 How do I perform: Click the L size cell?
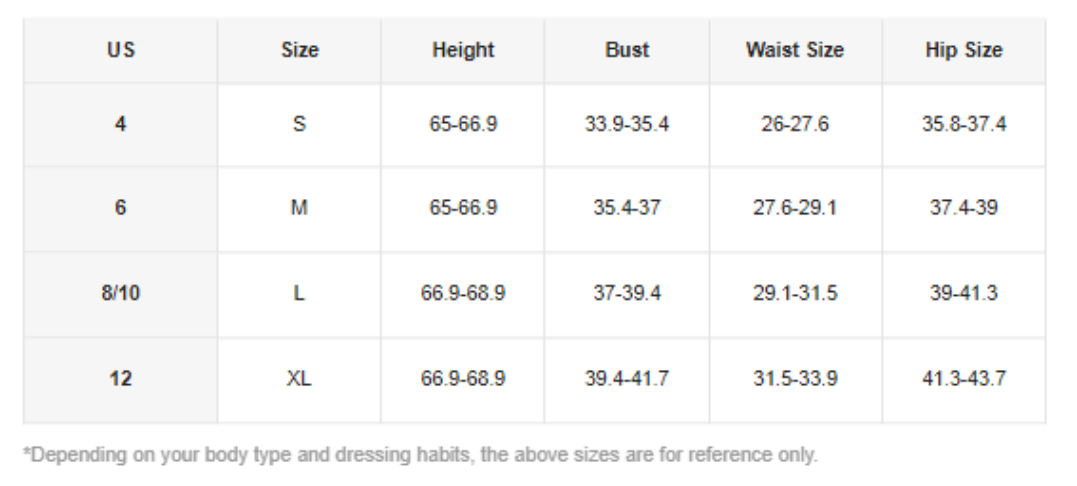pyautogui.click(x=299, y=295)
